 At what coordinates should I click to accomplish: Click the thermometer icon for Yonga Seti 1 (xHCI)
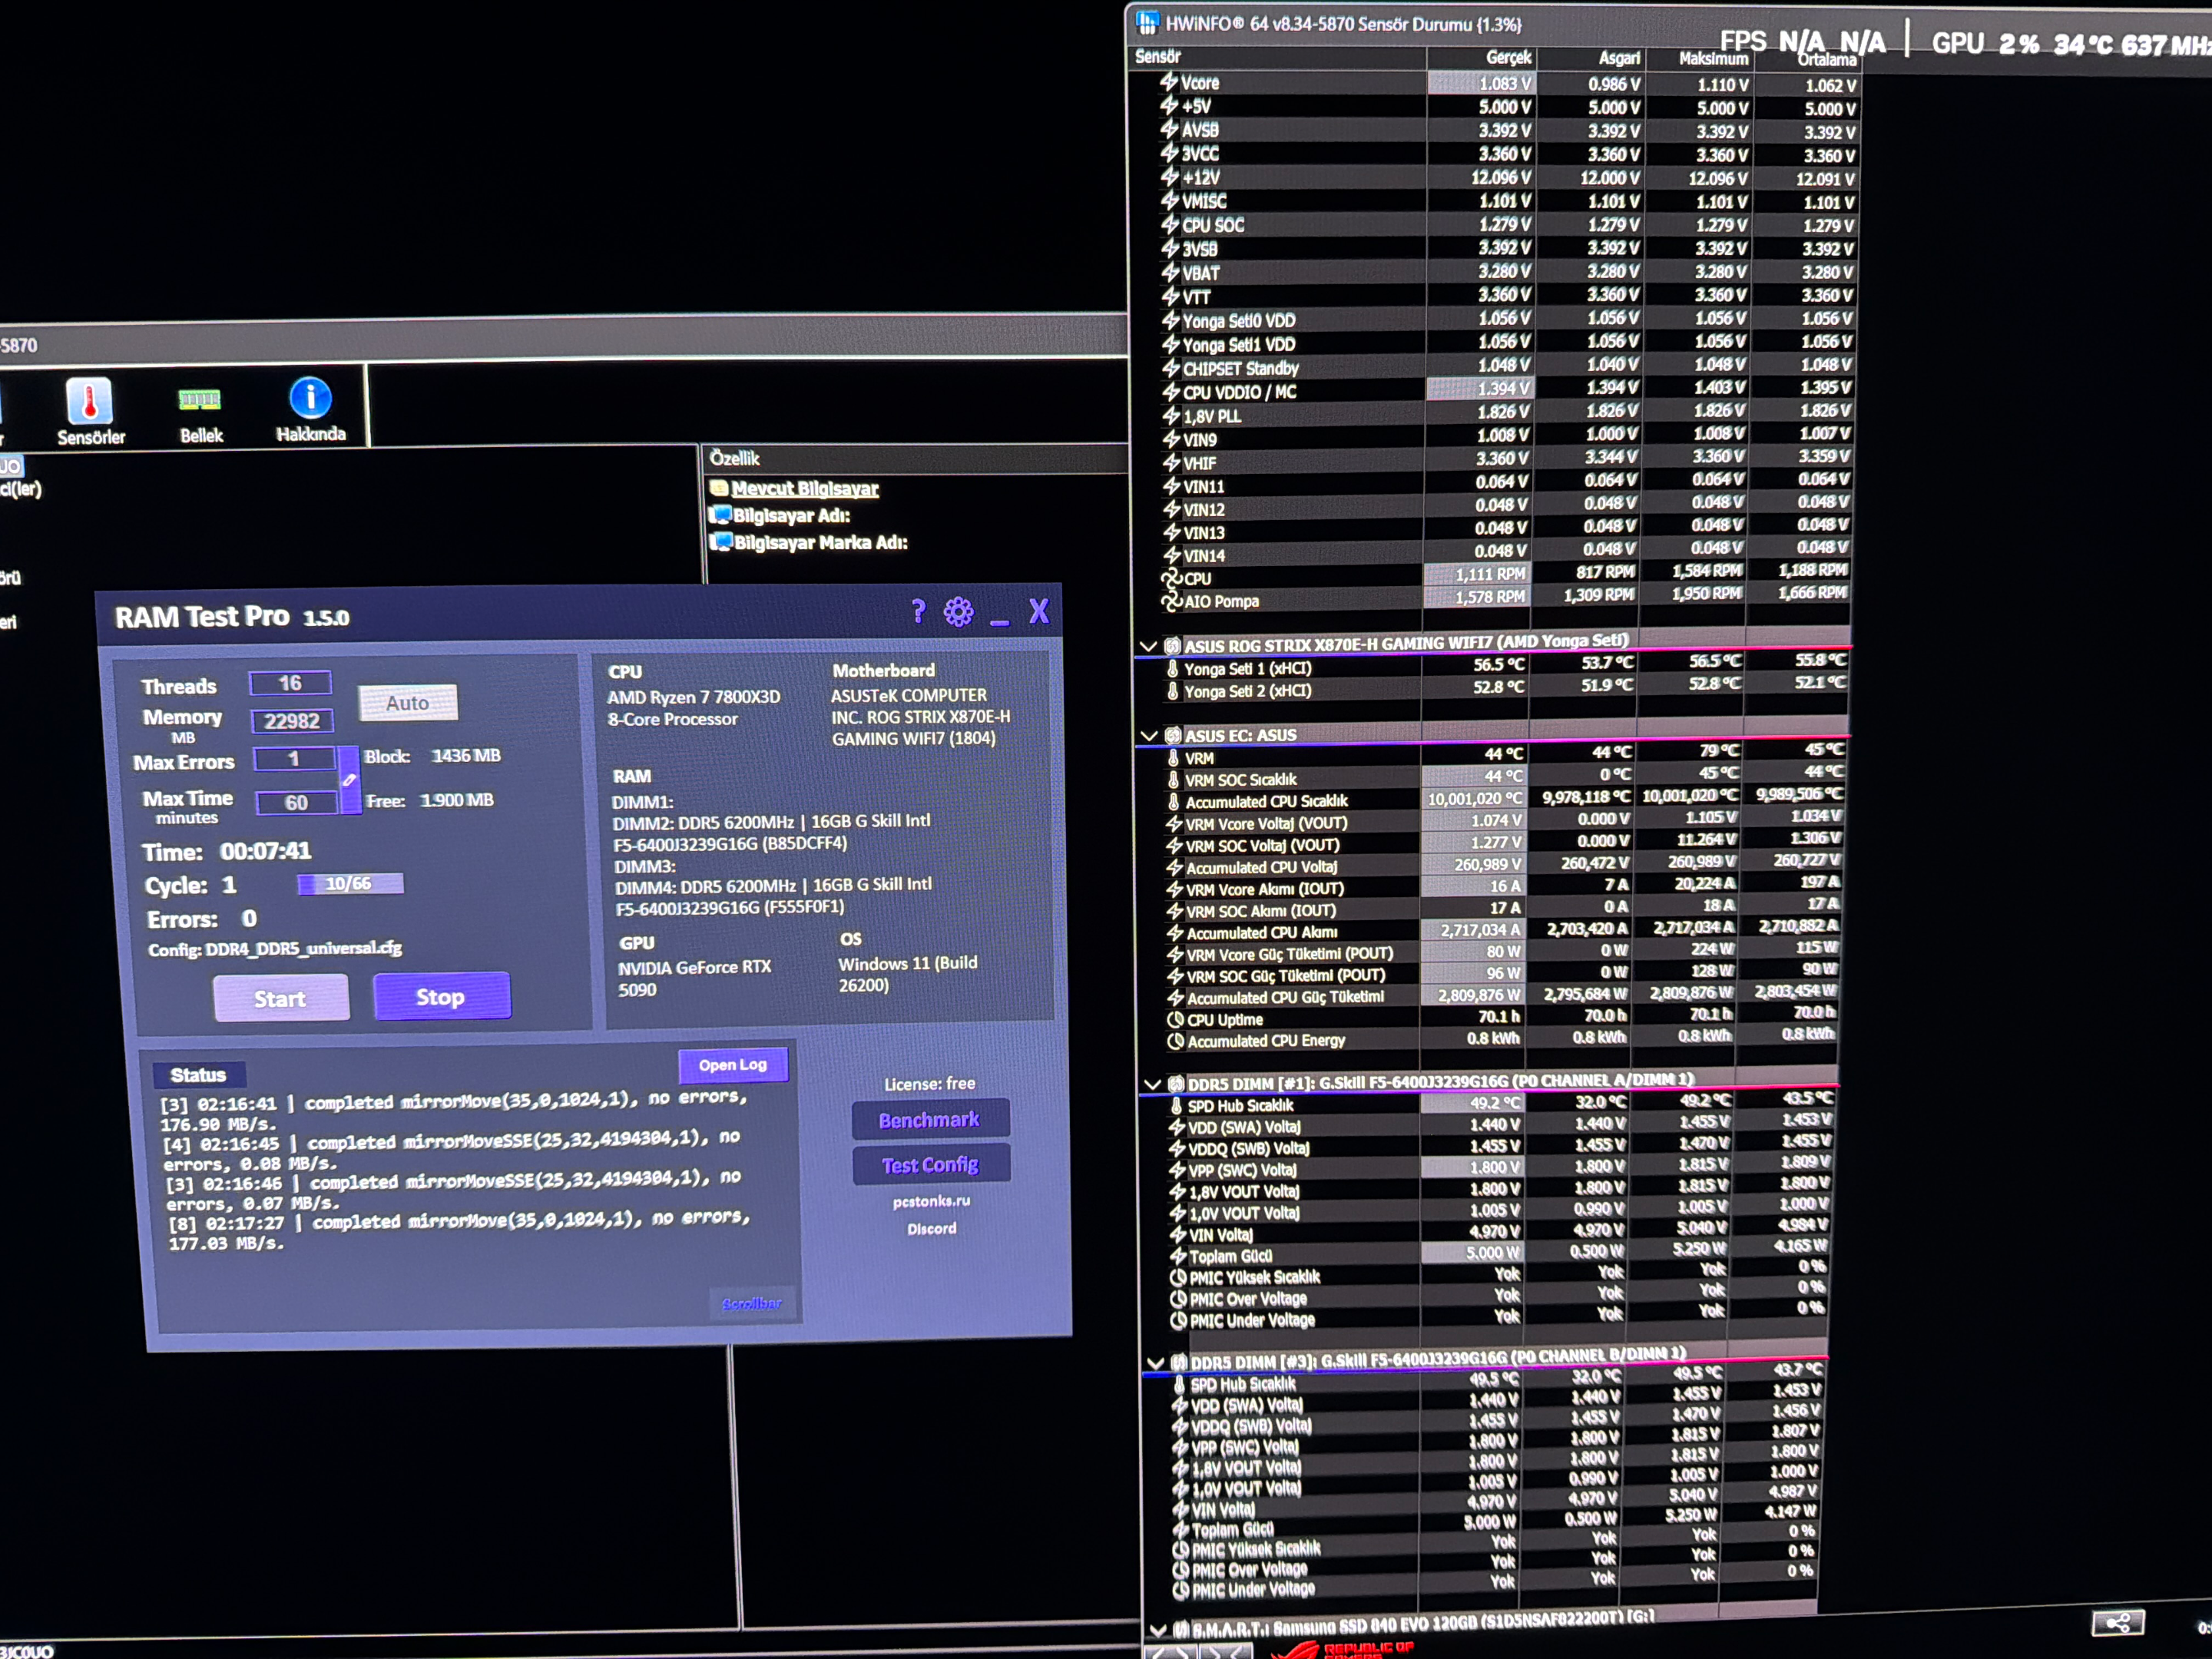(1173, 668)
